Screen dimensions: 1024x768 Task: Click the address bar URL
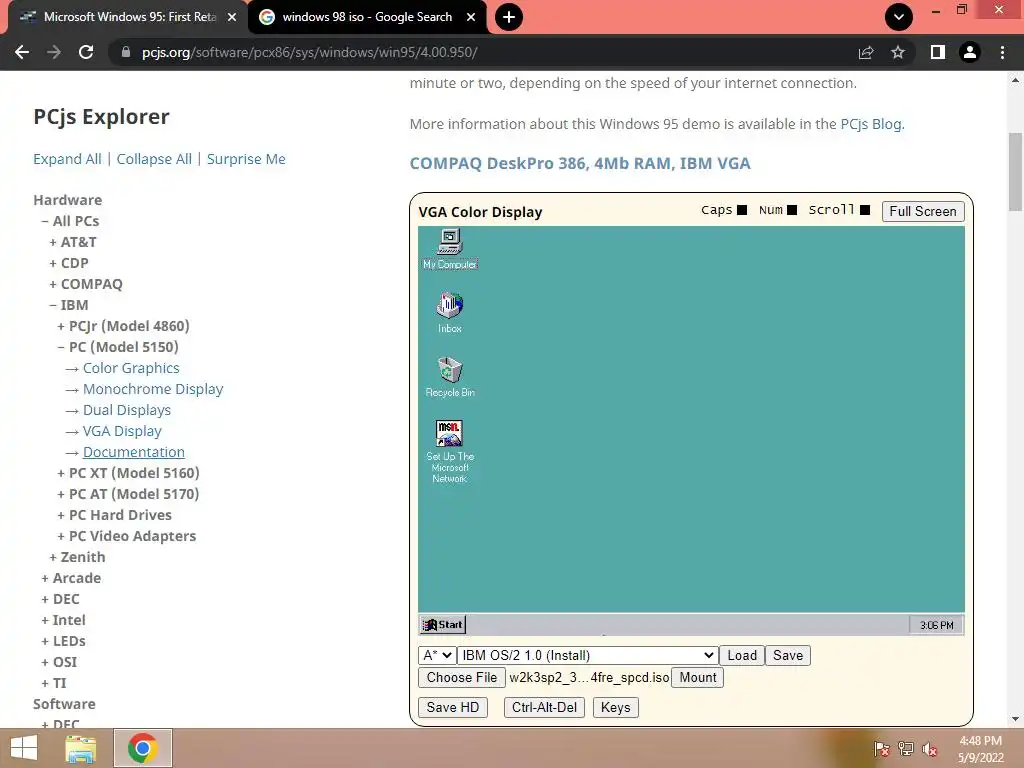(x=310, y=52)
